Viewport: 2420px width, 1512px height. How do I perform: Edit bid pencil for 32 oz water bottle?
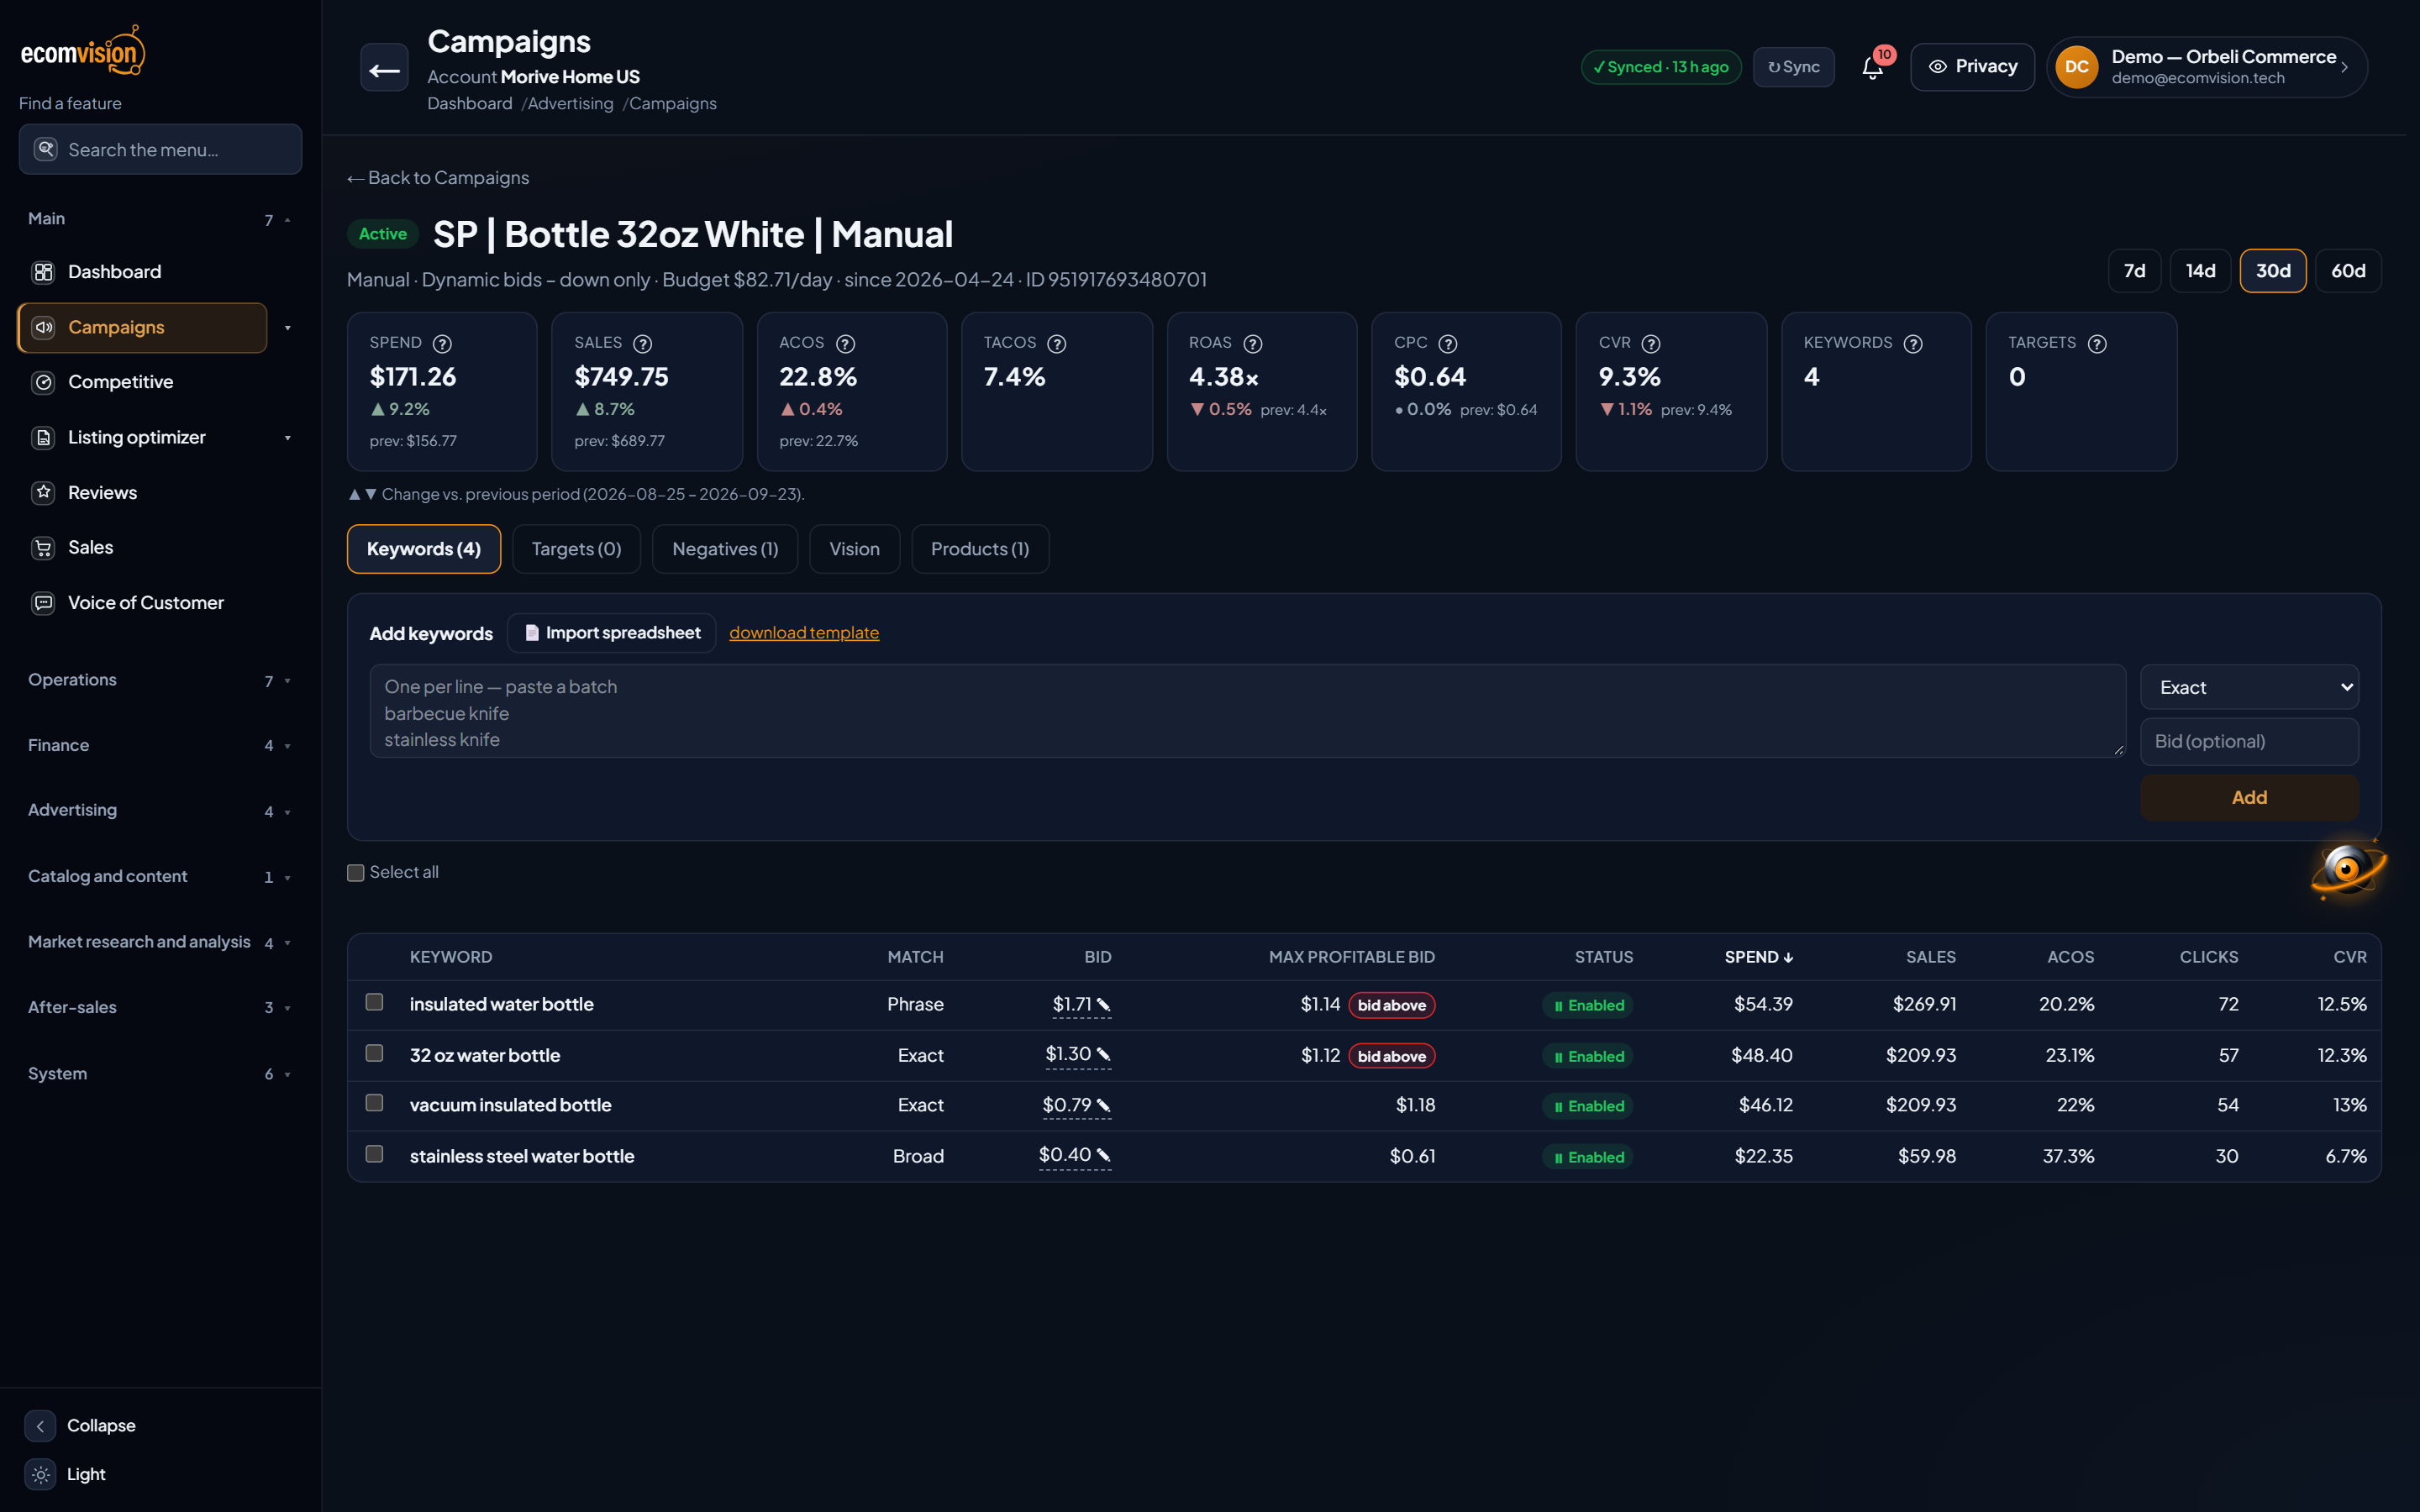click(x=1103, y=1054)
